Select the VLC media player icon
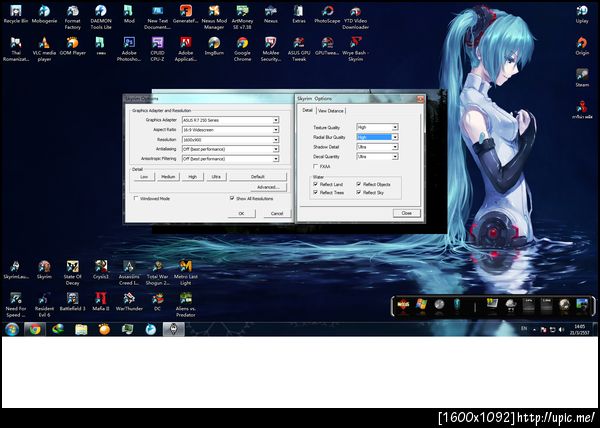This screenshot has height=428, width=600. [x=44, y=49]
